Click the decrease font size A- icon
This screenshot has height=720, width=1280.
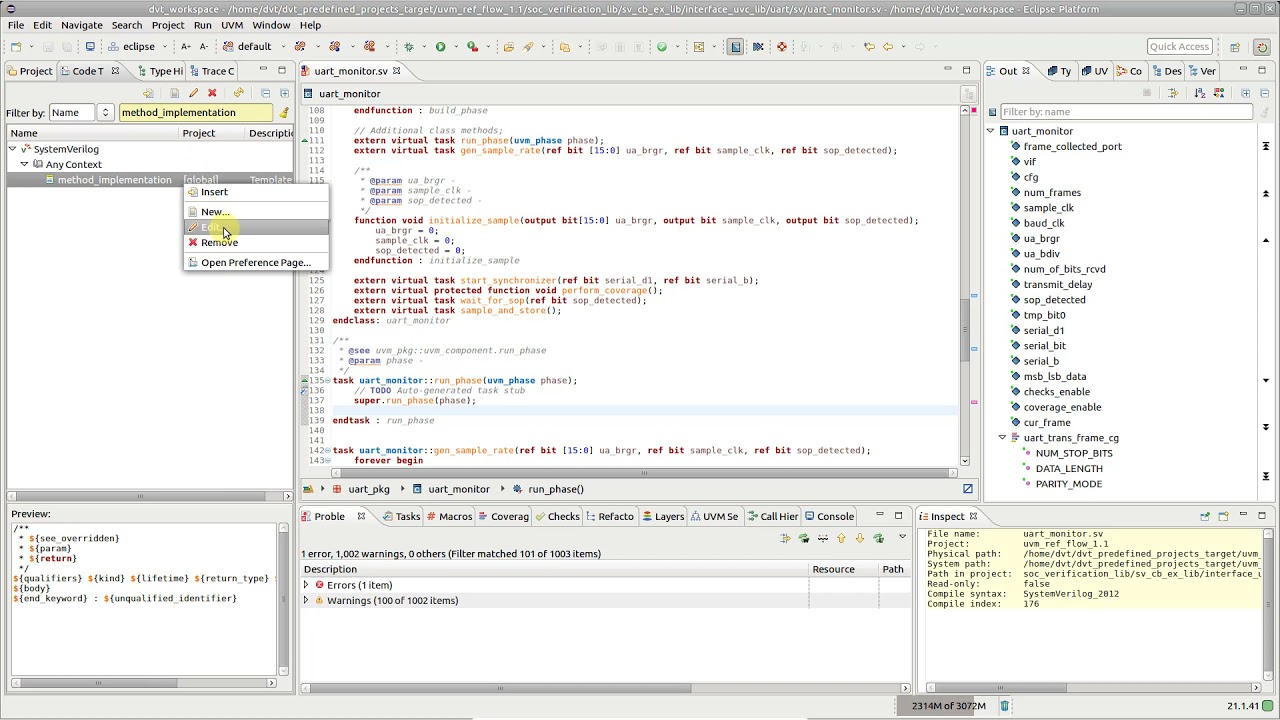[203, 46]
